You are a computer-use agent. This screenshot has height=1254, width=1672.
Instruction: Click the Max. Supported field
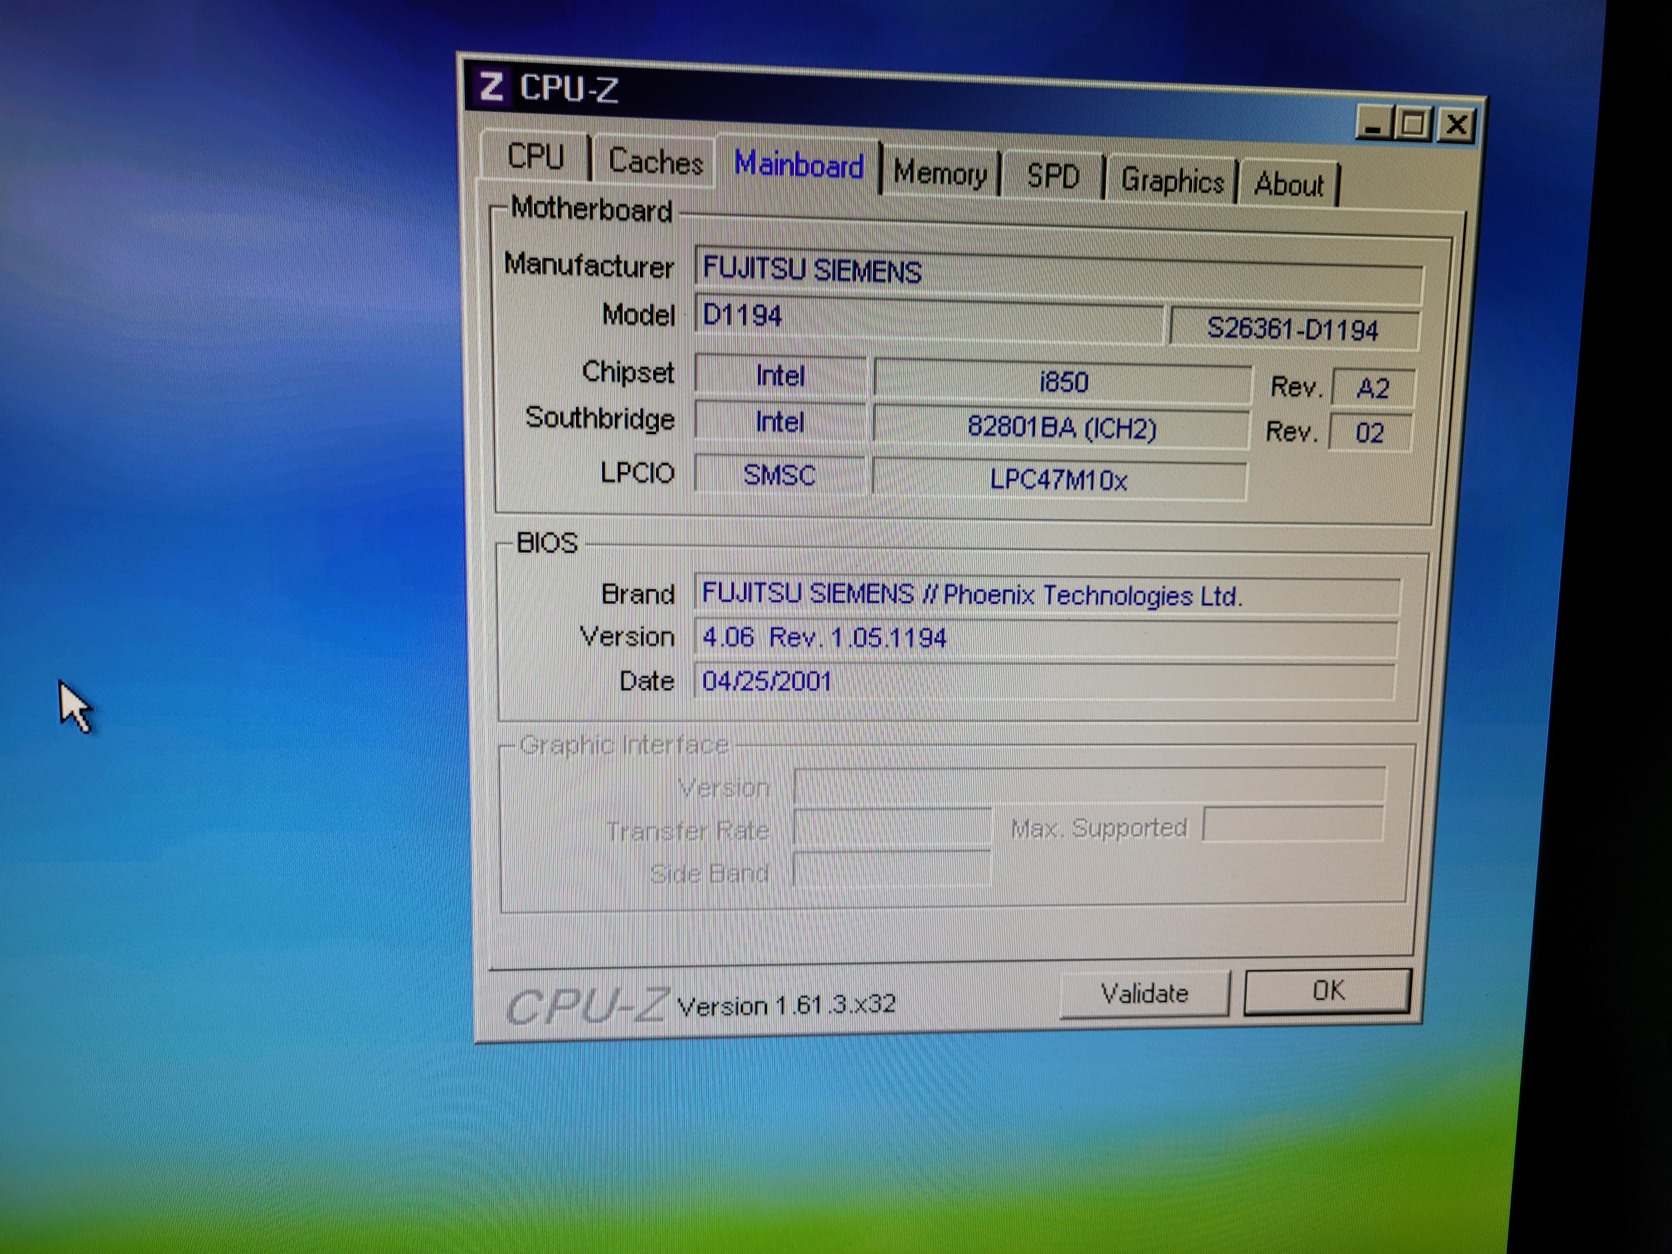click(1293, 825)
